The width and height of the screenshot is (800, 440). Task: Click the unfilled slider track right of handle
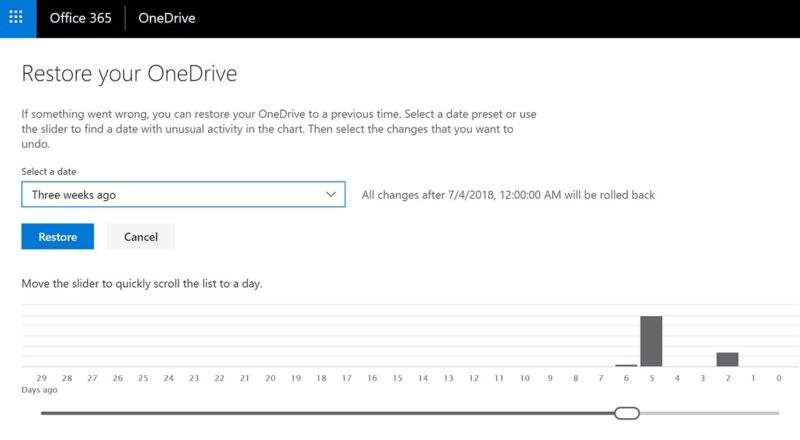710,413
